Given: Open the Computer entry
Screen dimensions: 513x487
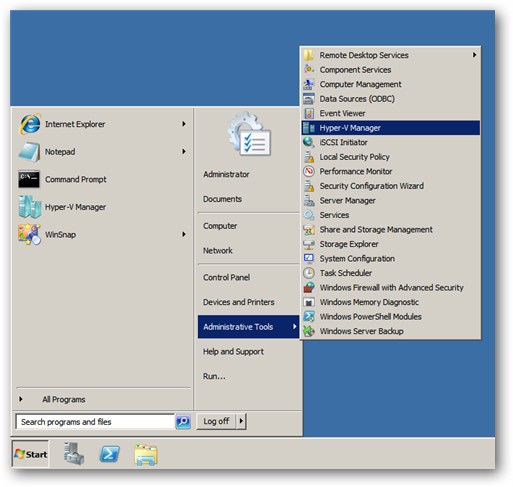Looking at the screenshot, I should tap(220, 226).
